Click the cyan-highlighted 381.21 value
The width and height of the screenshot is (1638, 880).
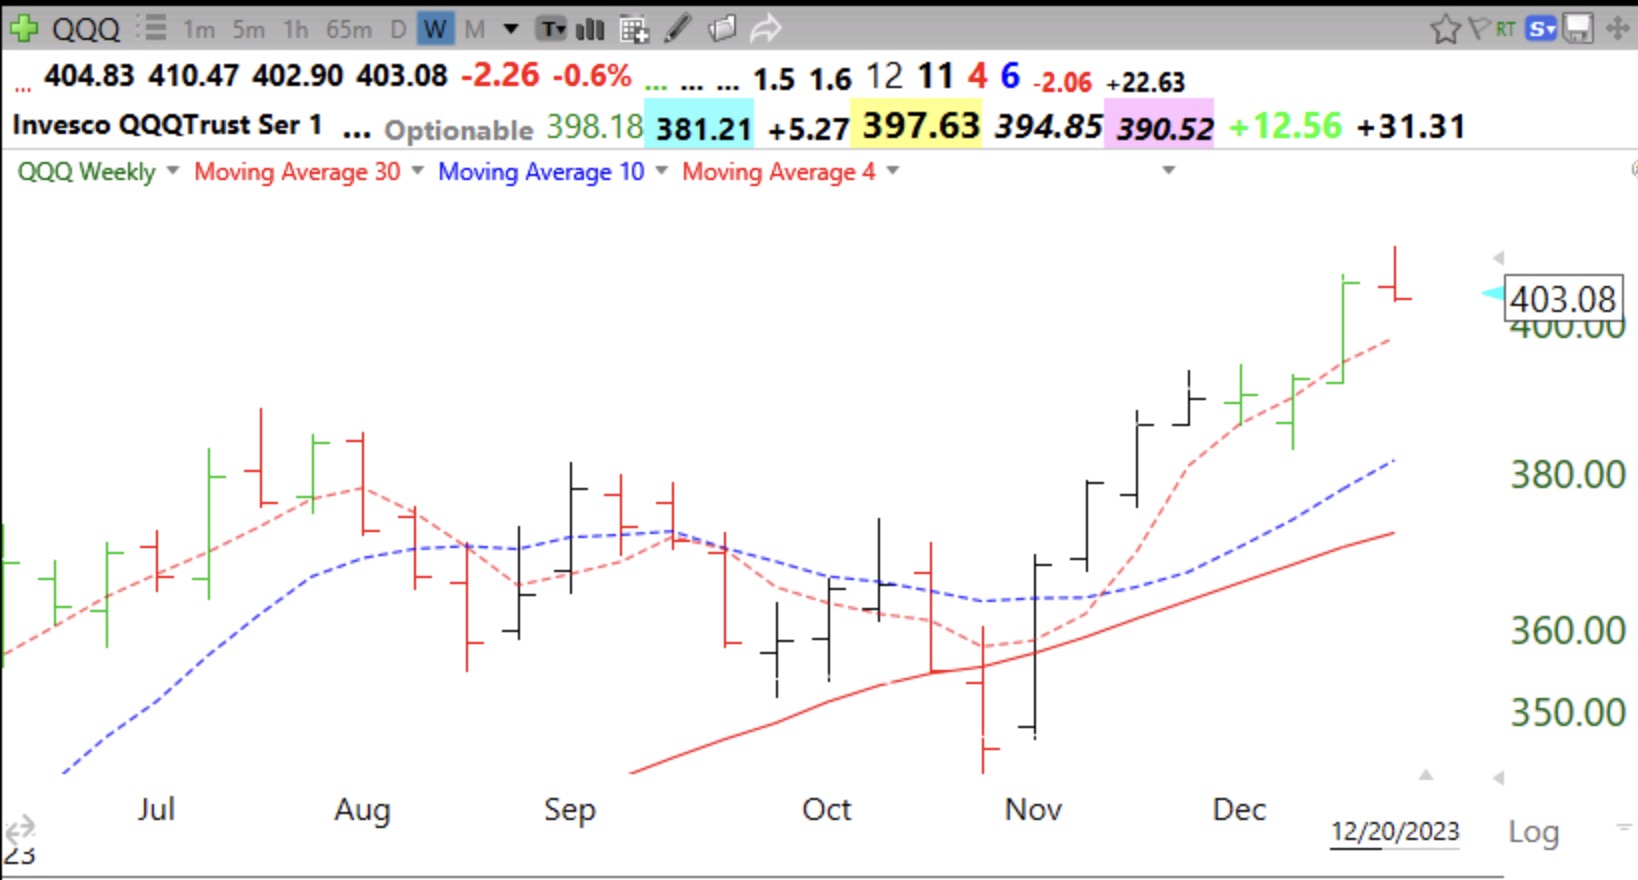click(x=703, y=129)
